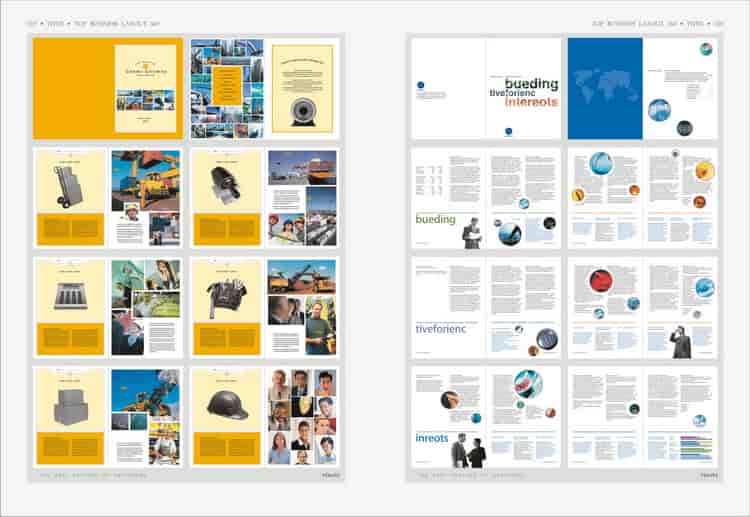Select the grid of portrait faces
750x517 pixels.
(x=303, y=416)
